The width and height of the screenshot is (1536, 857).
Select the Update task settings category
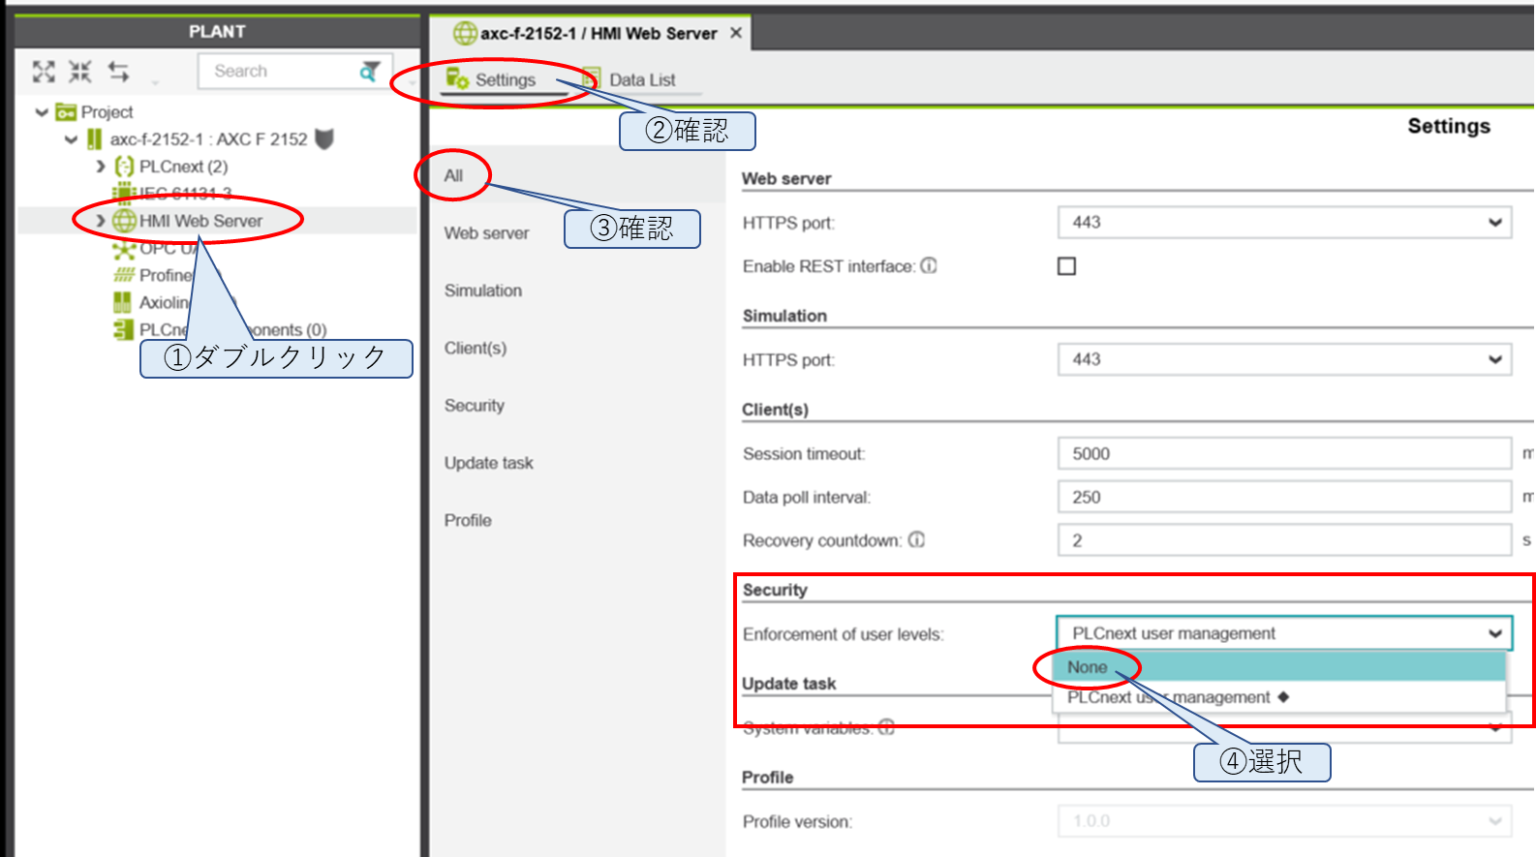click(x=488, y=463)
